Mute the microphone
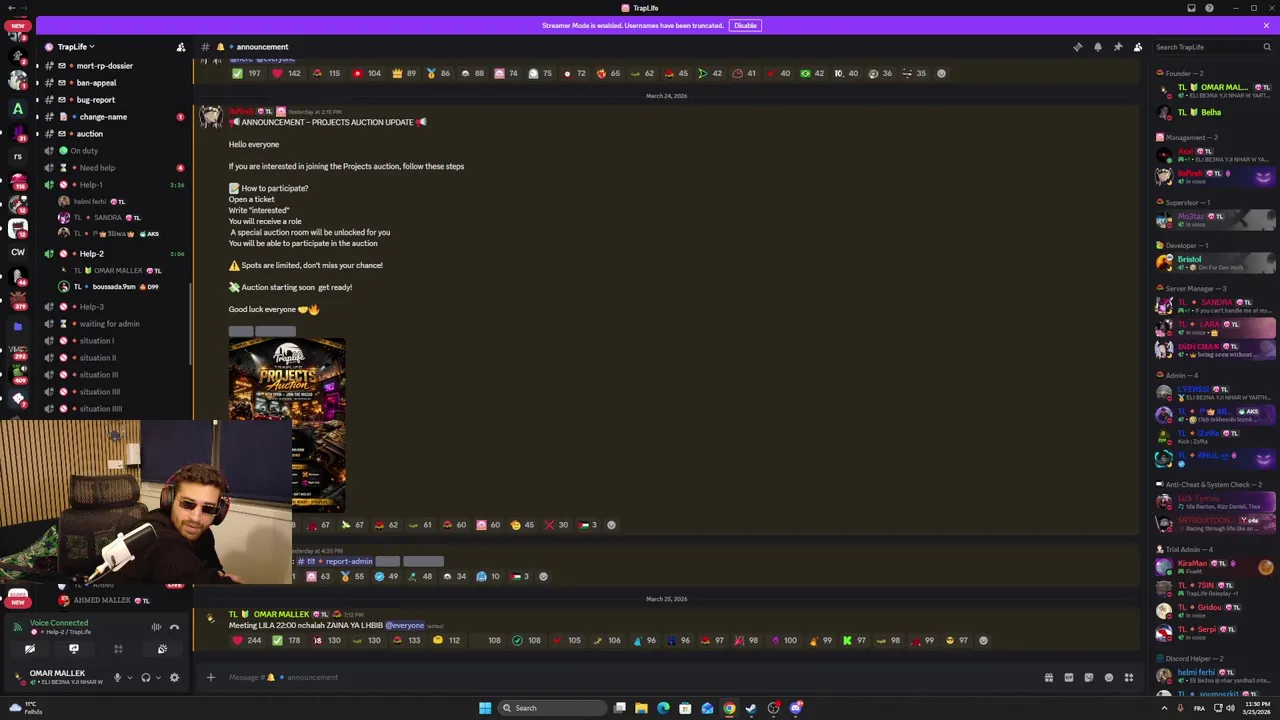The height and width of the screenshot is (720, 1280). click(x=117, y=677)
